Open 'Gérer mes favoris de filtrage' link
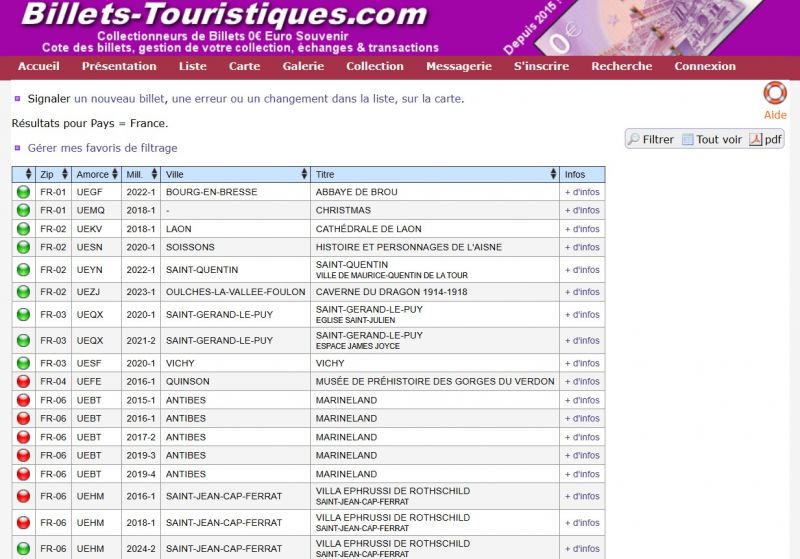The height and width of the screenshot is (559, 800). 102,148
